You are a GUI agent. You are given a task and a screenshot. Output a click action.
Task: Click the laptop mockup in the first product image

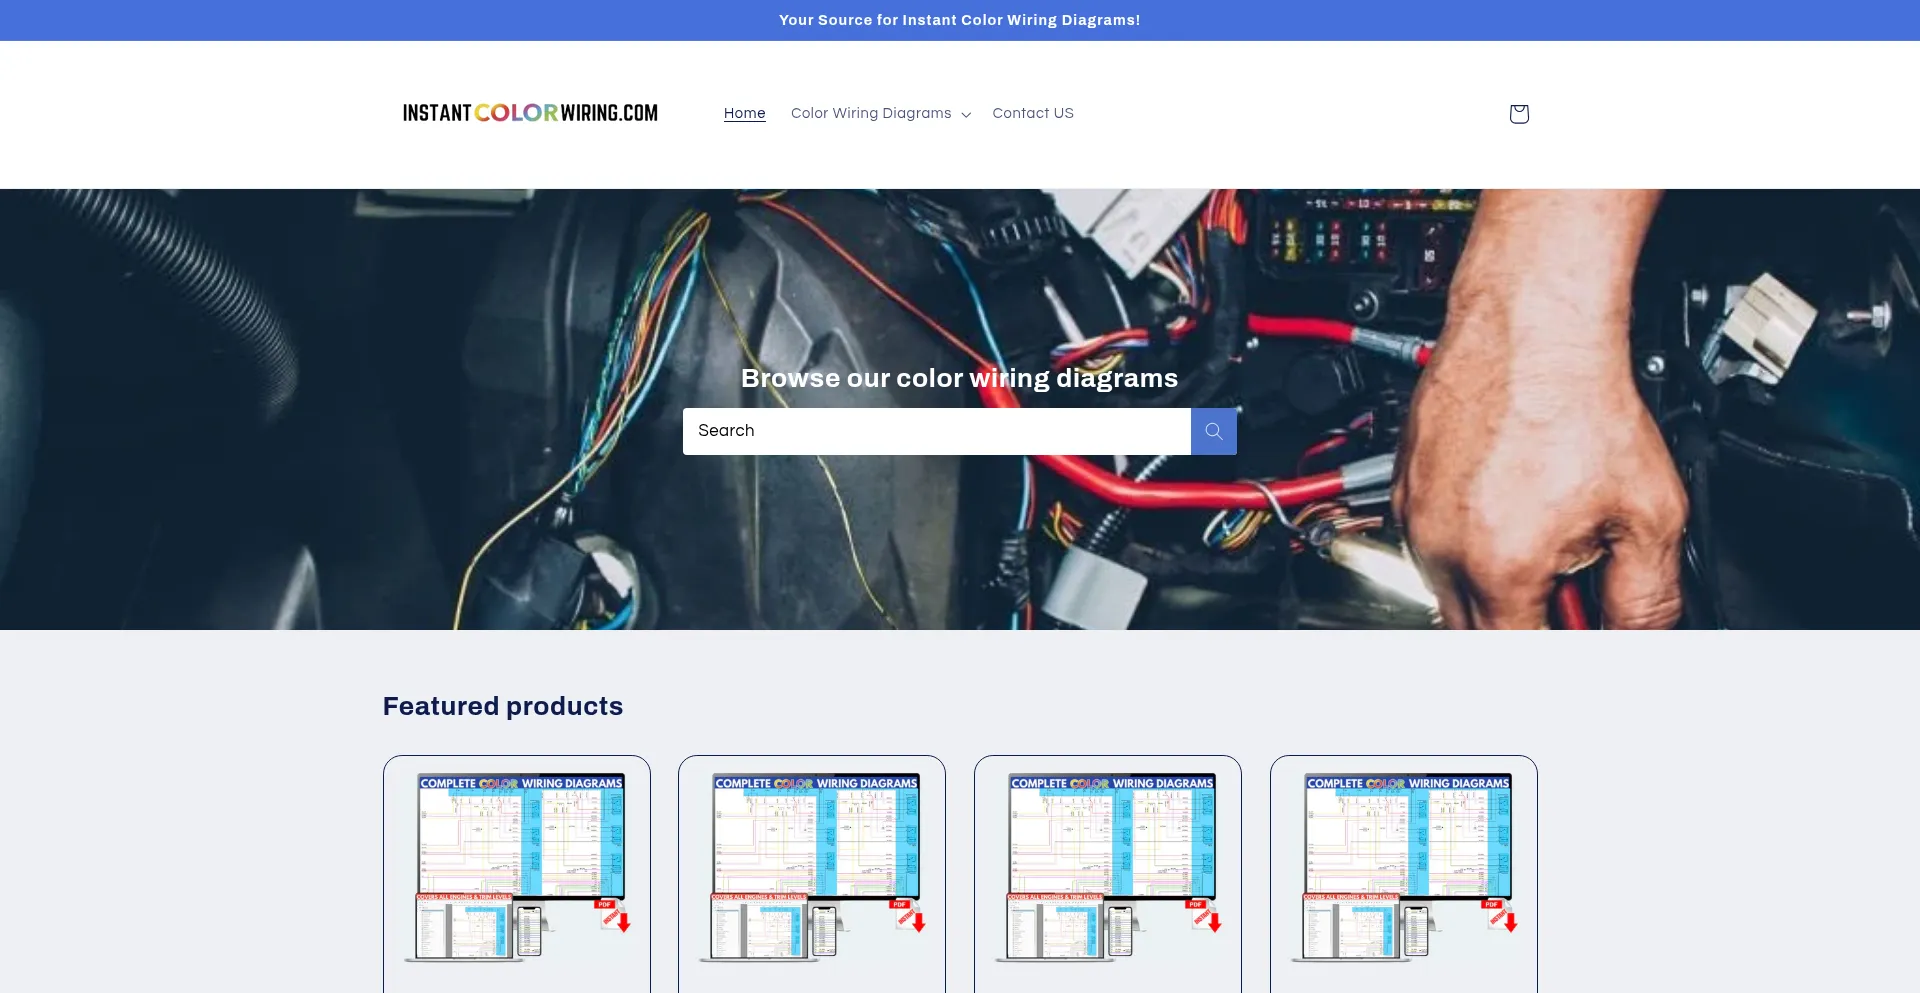pyautogui.click(x=465, y=928)
